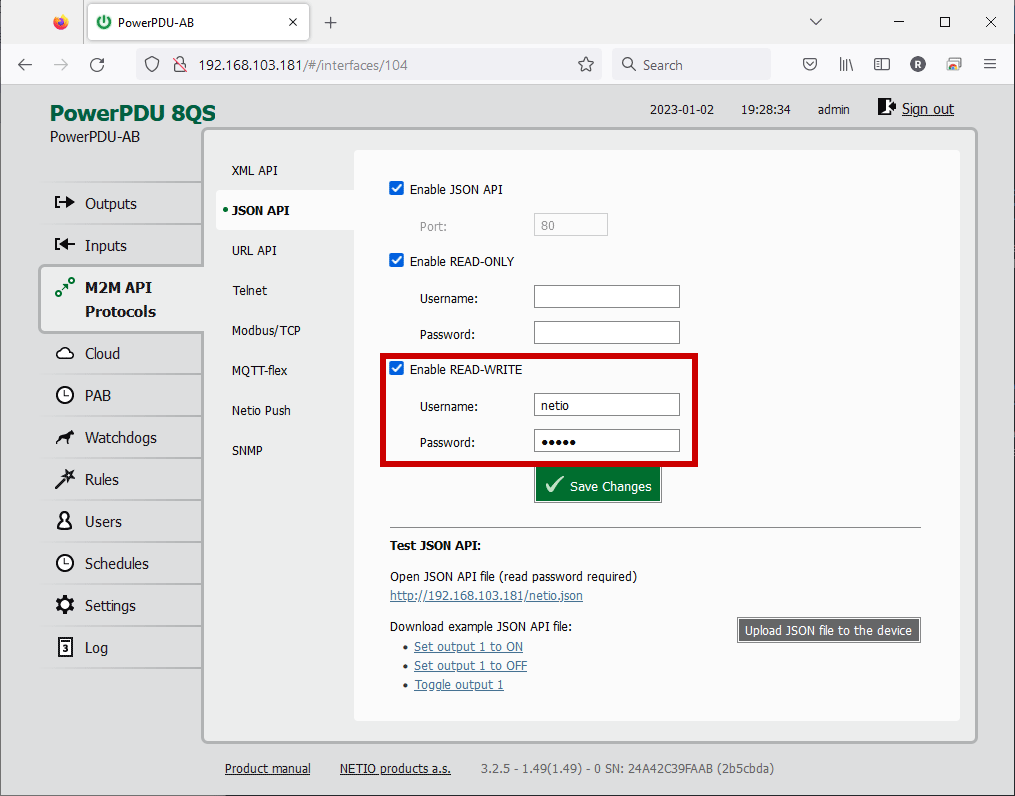The width and height of the screenshot is (1015, 796).
Task: Open the Product manual link
Action: (267, 769)
